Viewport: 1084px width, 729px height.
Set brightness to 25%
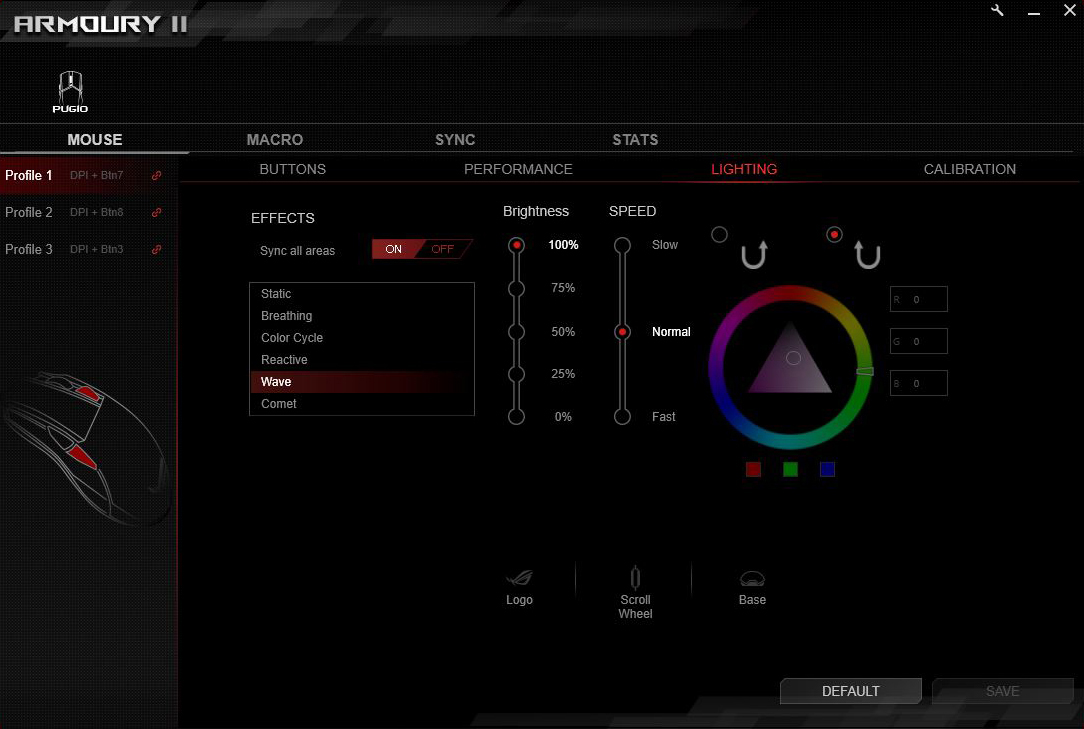pos(516,374)
